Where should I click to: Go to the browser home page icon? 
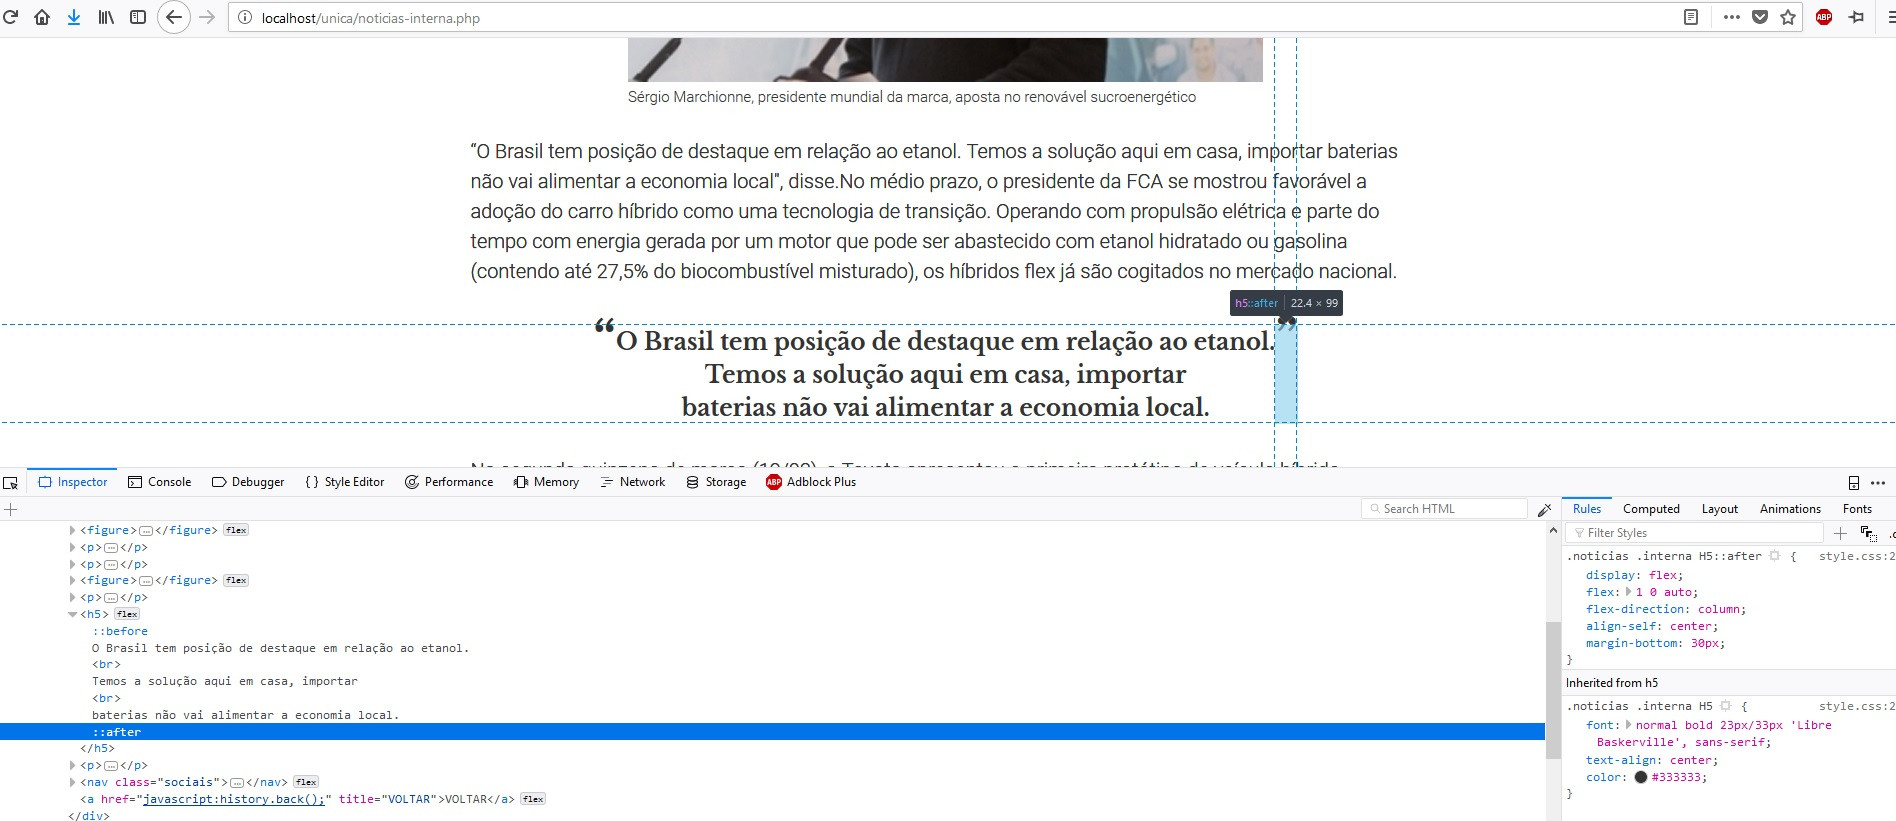point(42,17)
